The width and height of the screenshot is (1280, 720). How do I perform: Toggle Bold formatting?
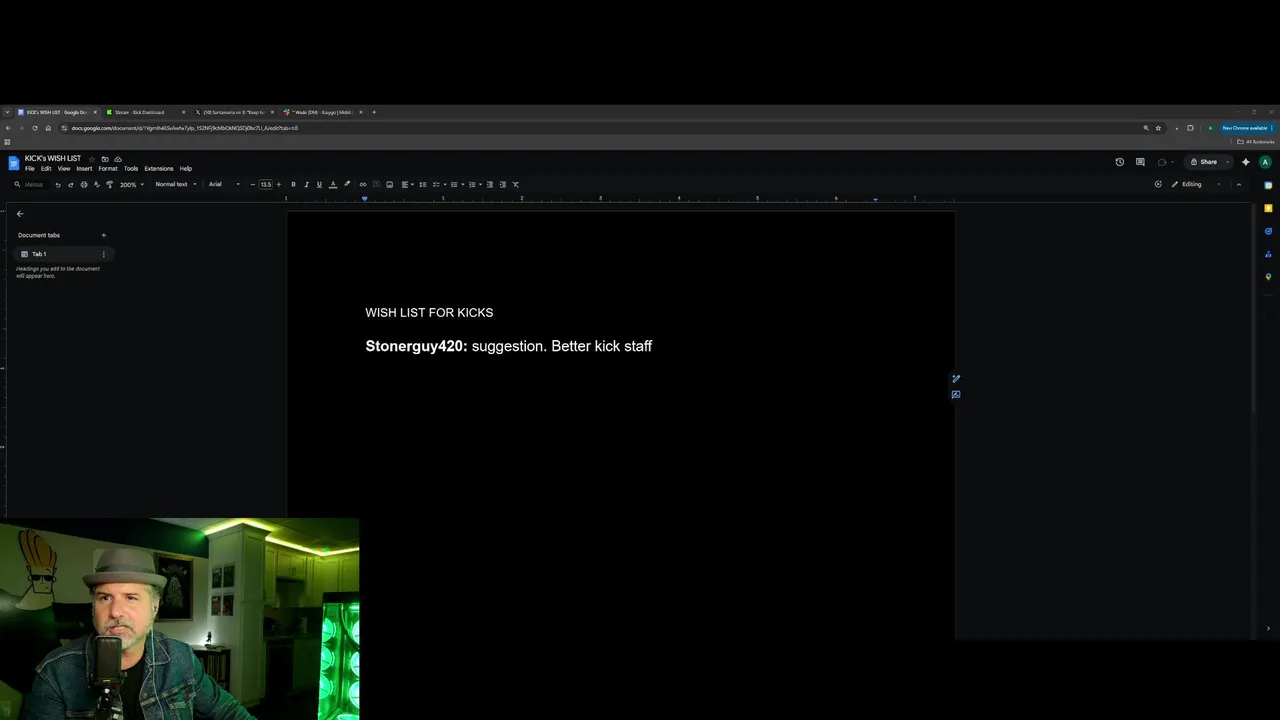click(293, 184)
